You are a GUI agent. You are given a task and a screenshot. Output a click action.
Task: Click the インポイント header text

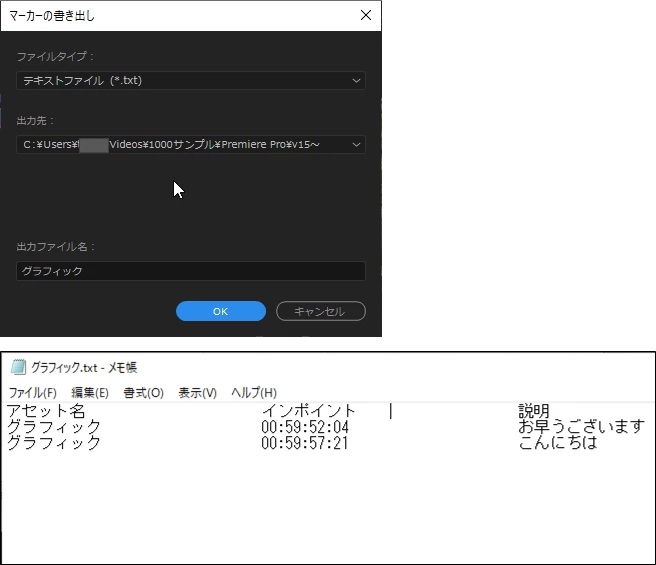tap(308, 411)
